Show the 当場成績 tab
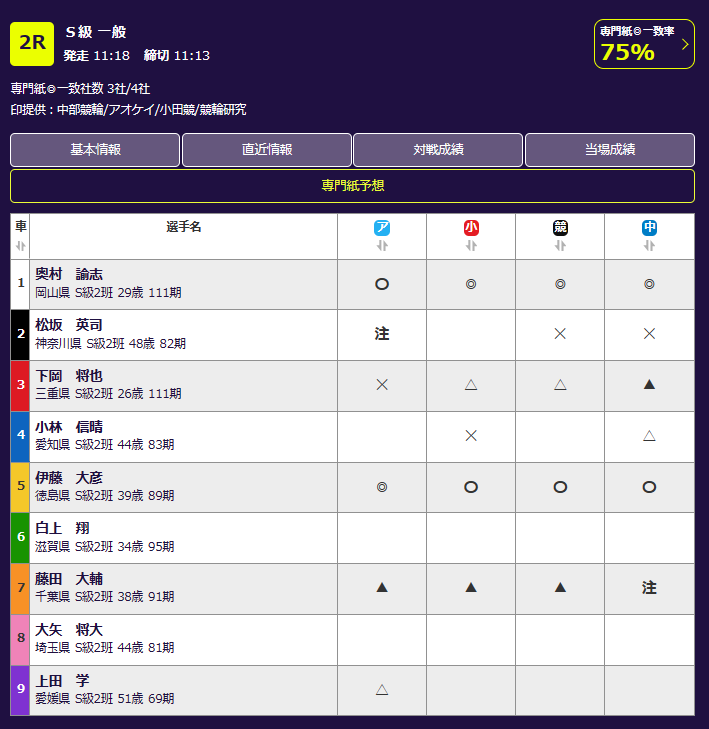The image size is (709, 729). click(610, 150)
